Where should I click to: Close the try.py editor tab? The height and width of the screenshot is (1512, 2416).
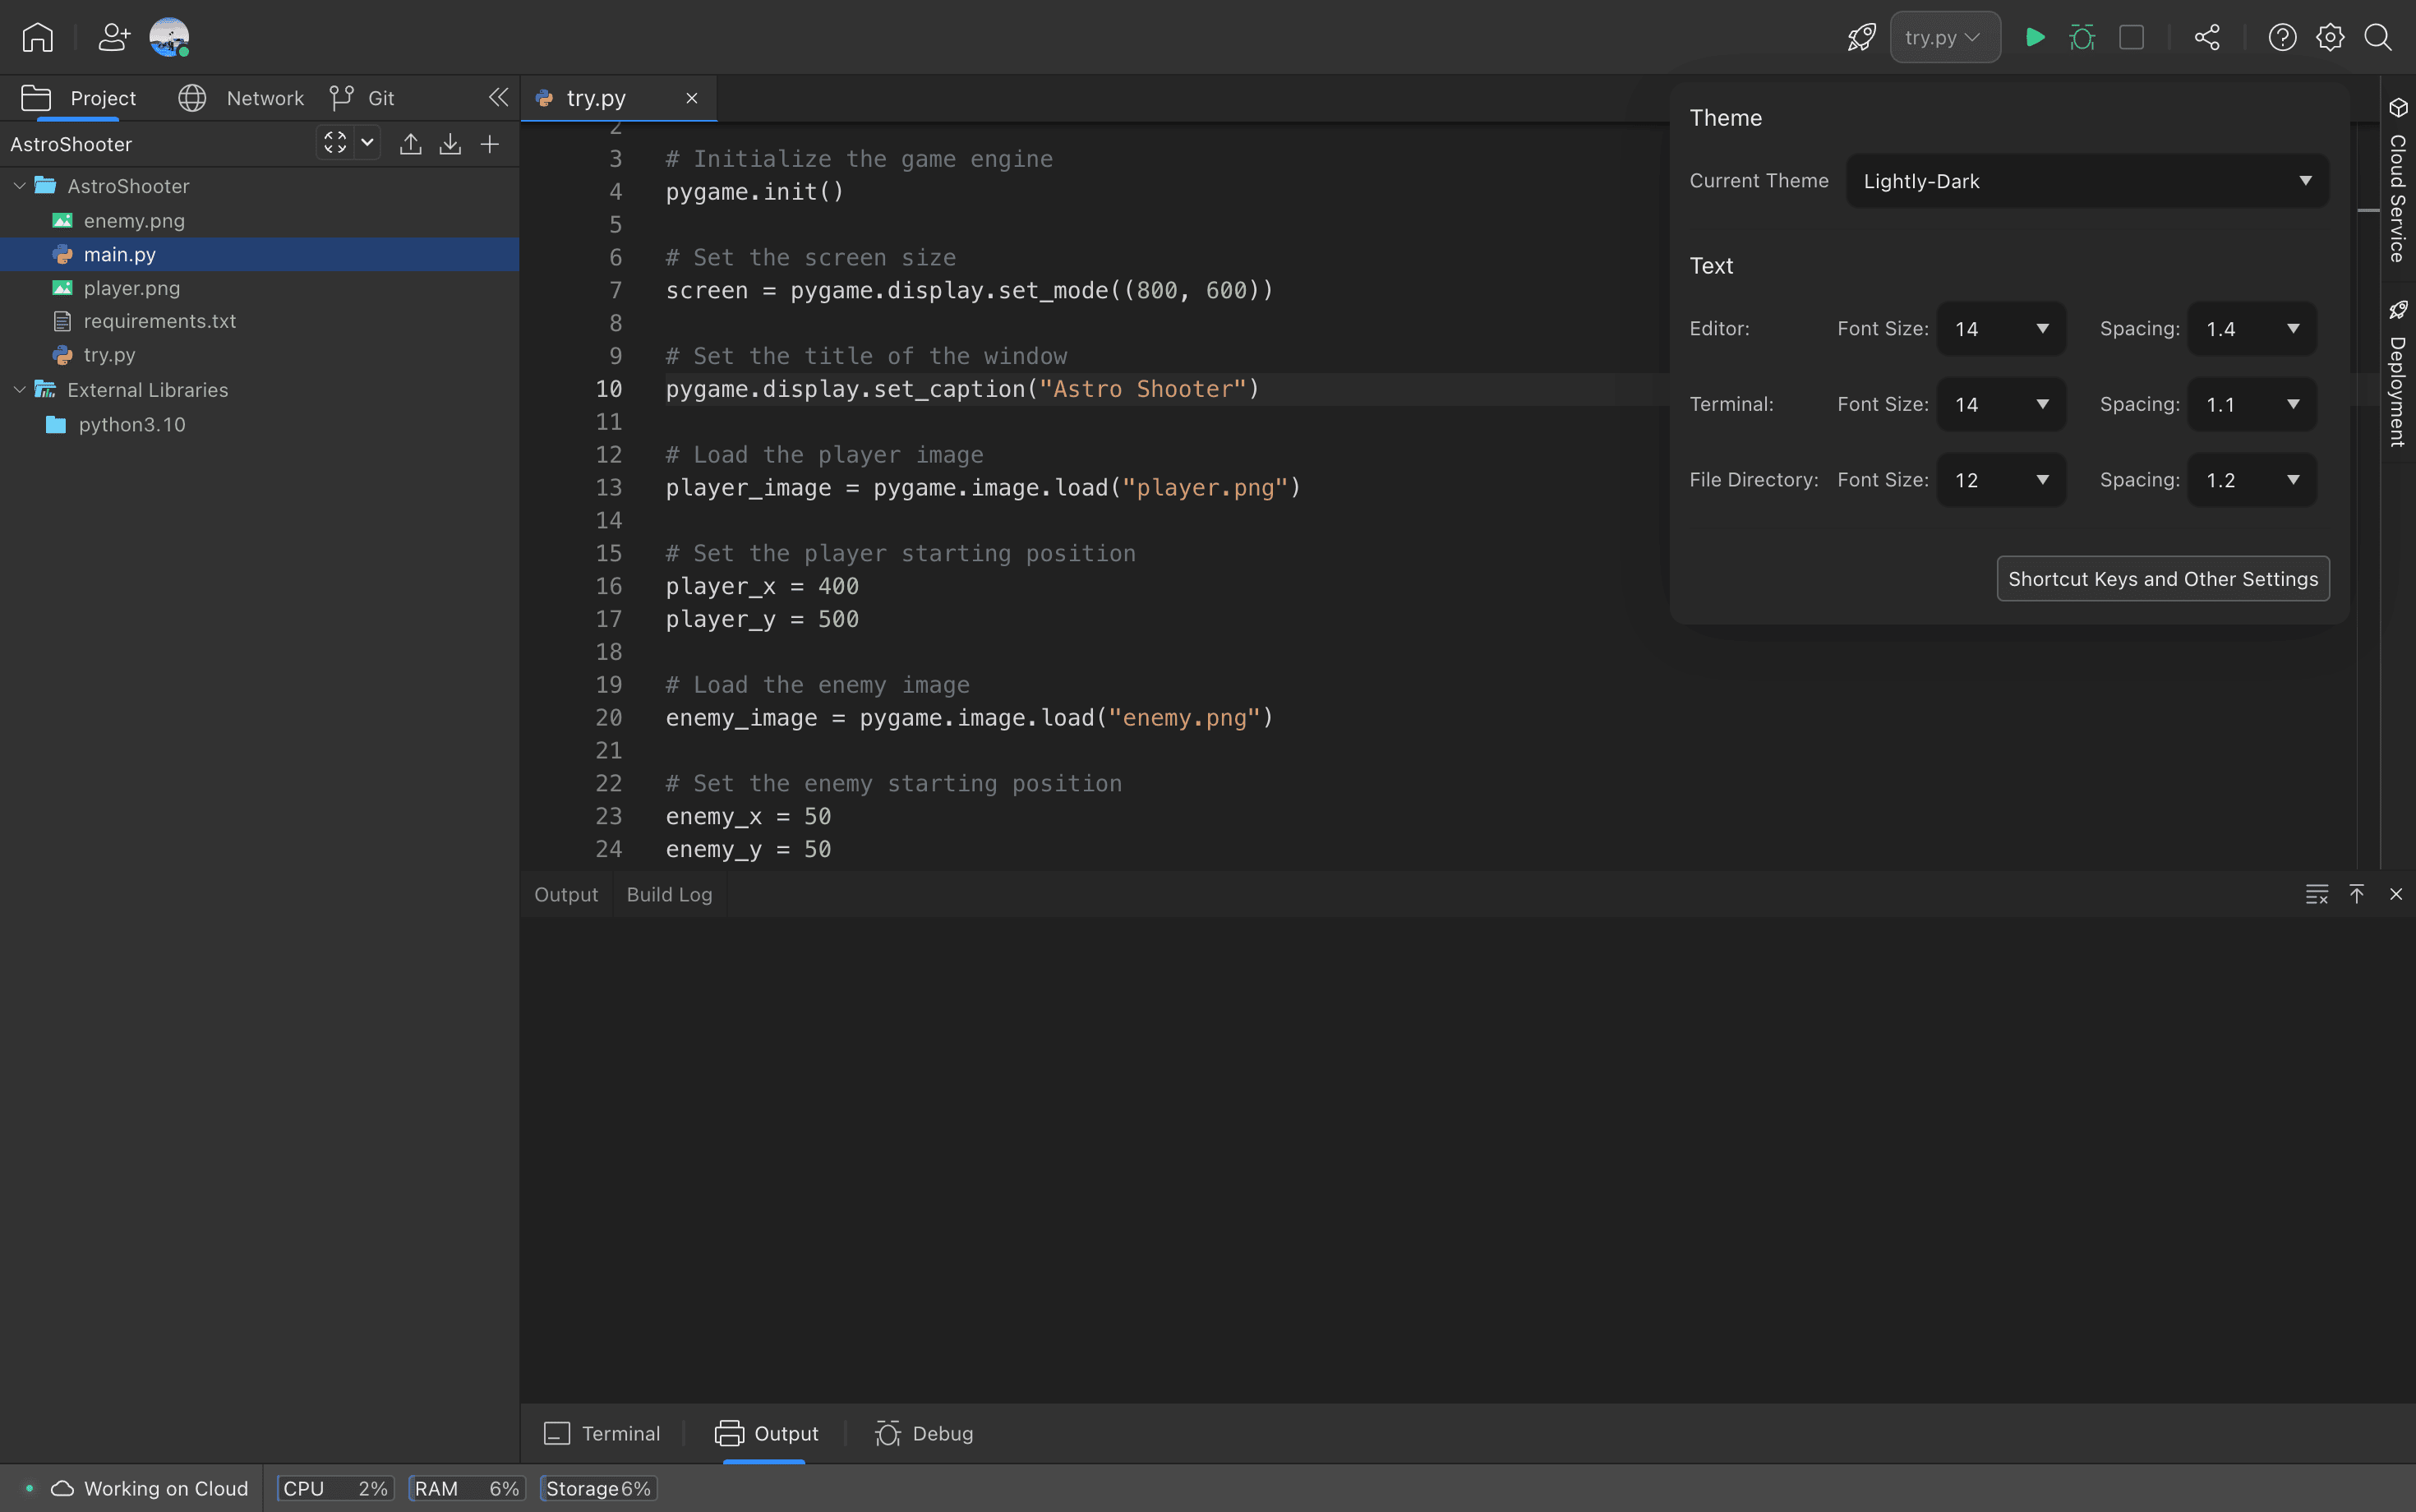coord(692,98)
